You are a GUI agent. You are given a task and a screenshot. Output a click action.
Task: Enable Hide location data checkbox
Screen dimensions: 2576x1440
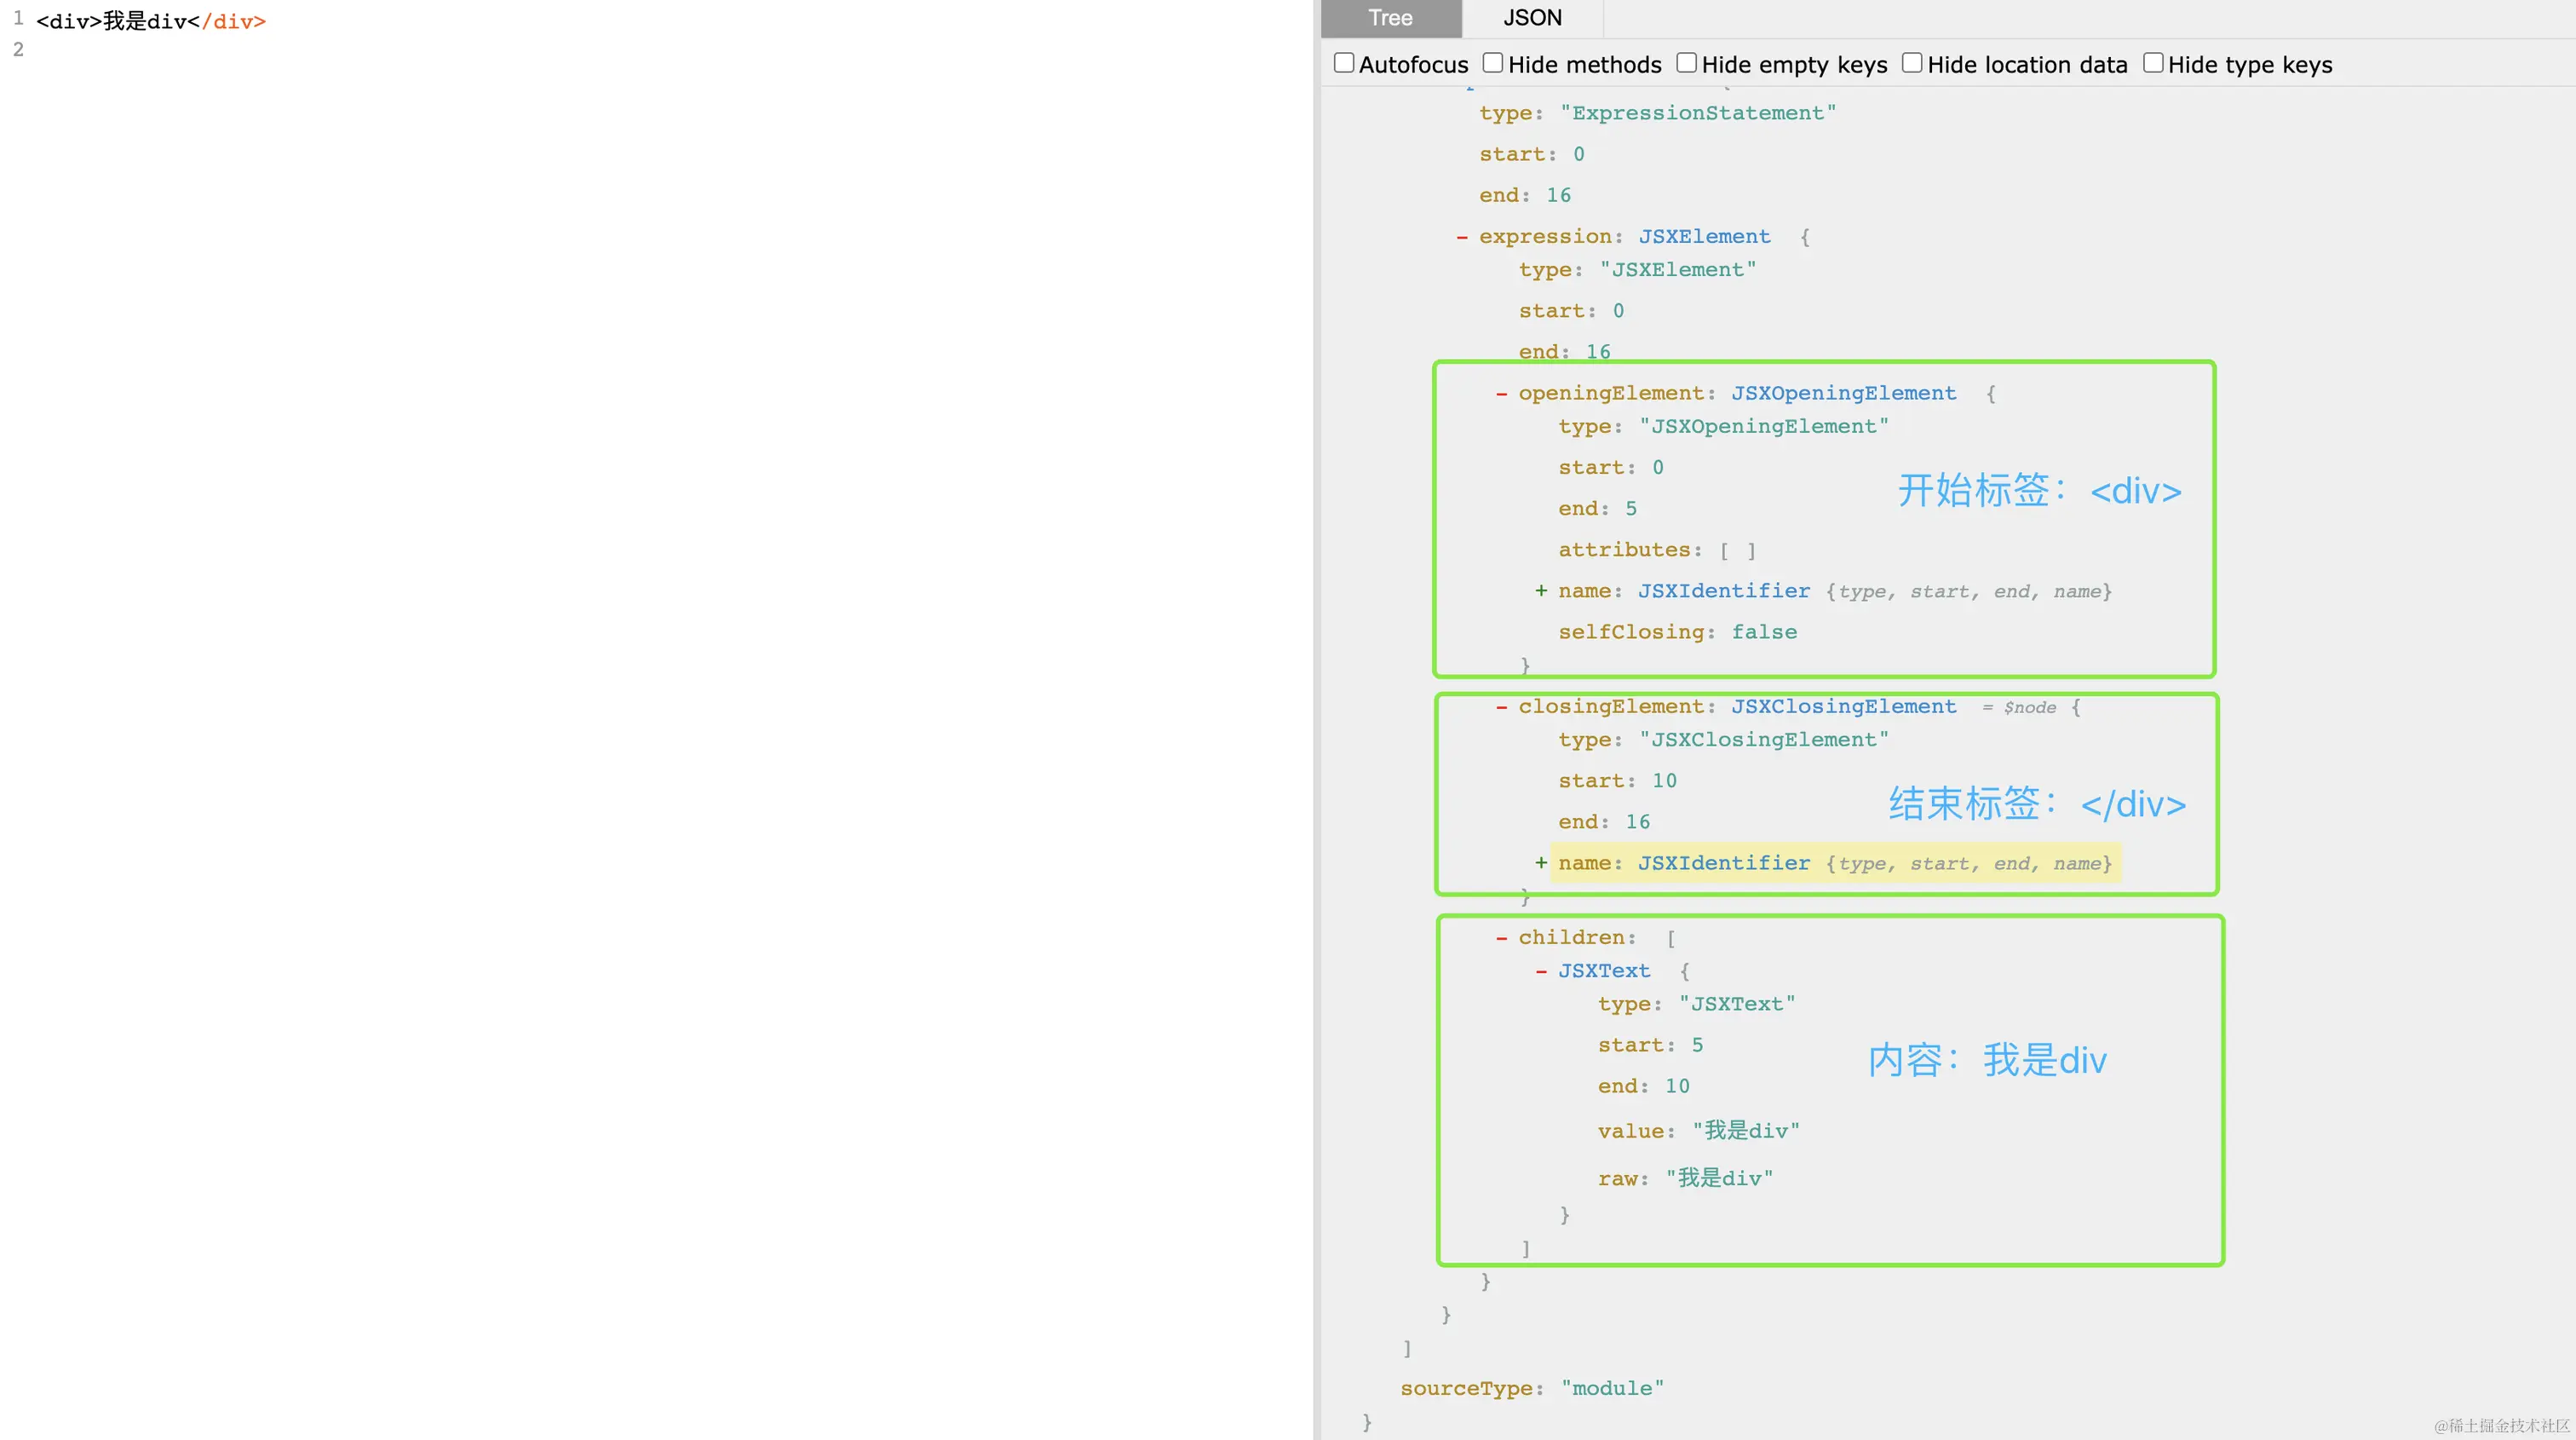click(1912, 63)
